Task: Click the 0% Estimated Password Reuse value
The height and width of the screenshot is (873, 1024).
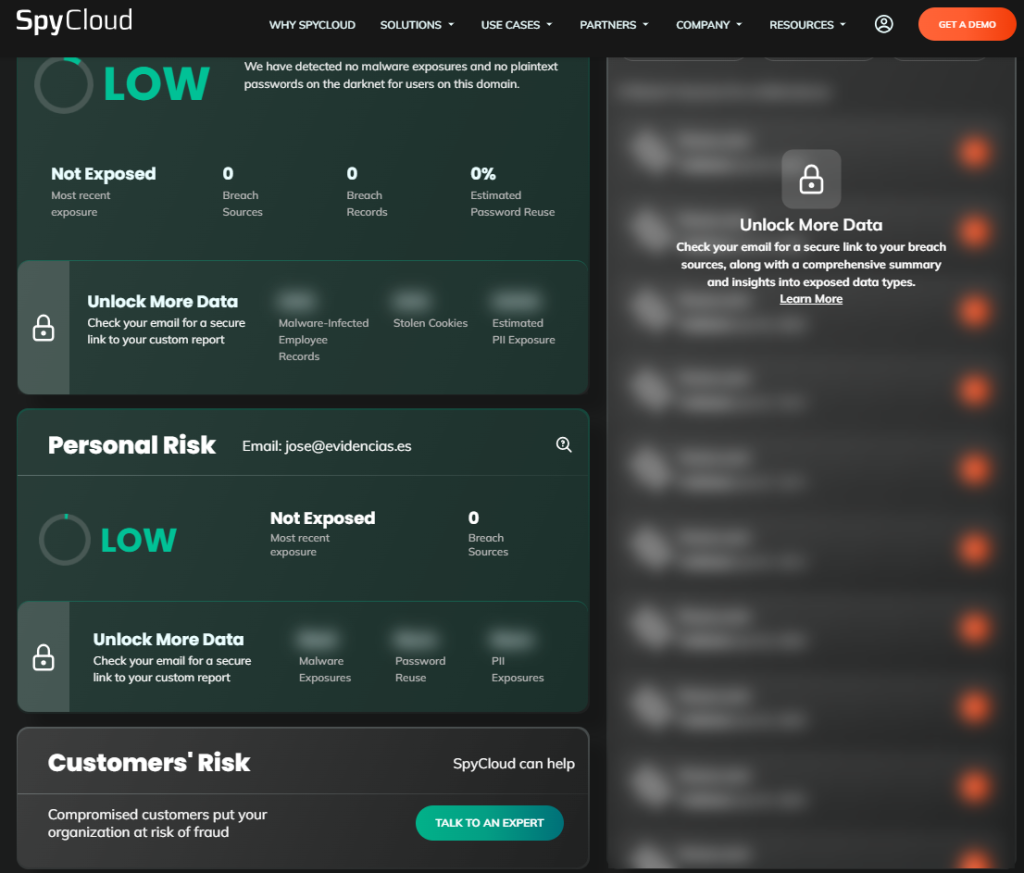Action: (483, 174)
